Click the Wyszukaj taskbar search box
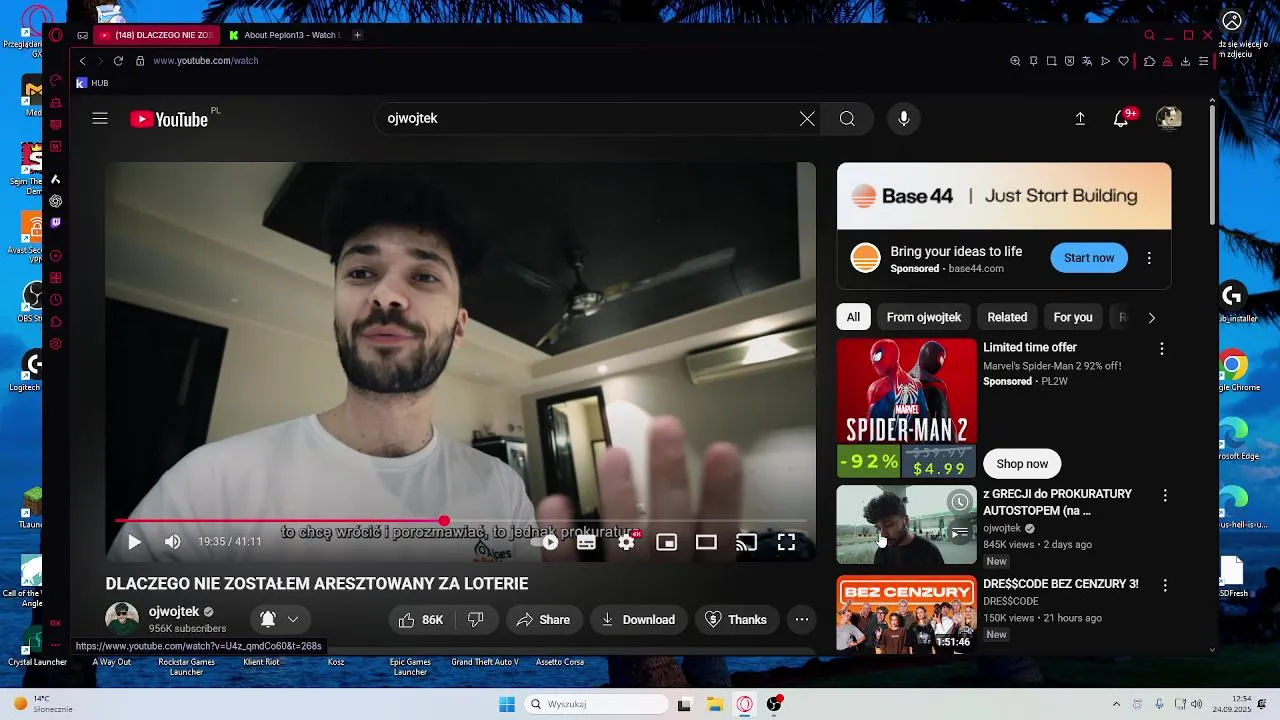This screenshot has height=720, width=1280. click(597, 704)
